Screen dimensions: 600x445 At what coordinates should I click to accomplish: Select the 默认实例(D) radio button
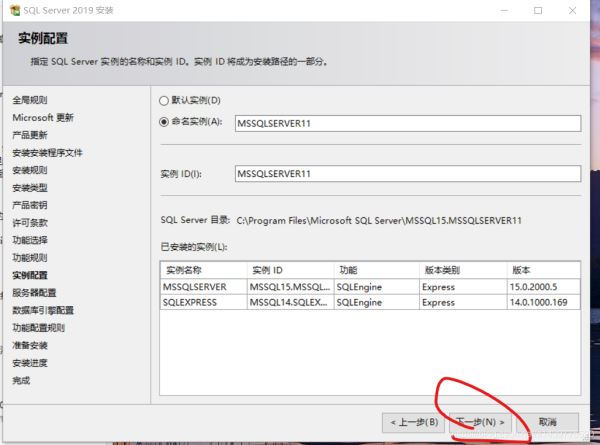tap(165, 101)
